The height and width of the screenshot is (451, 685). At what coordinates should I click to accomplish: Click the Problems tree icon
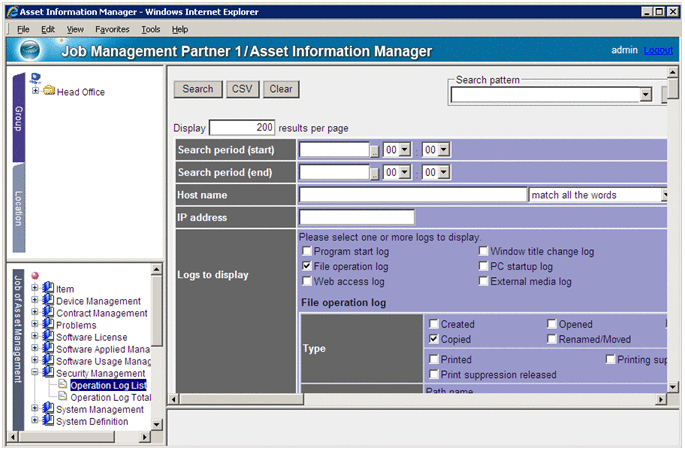click(48, 325)
